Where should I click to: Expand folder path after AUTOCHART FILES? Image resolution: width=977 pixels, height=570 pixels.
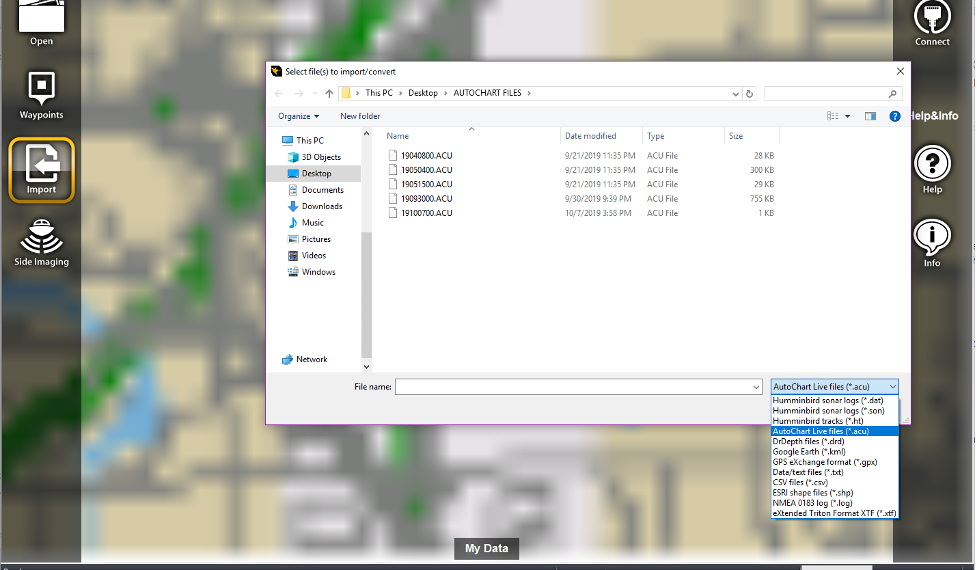[529, 93]
